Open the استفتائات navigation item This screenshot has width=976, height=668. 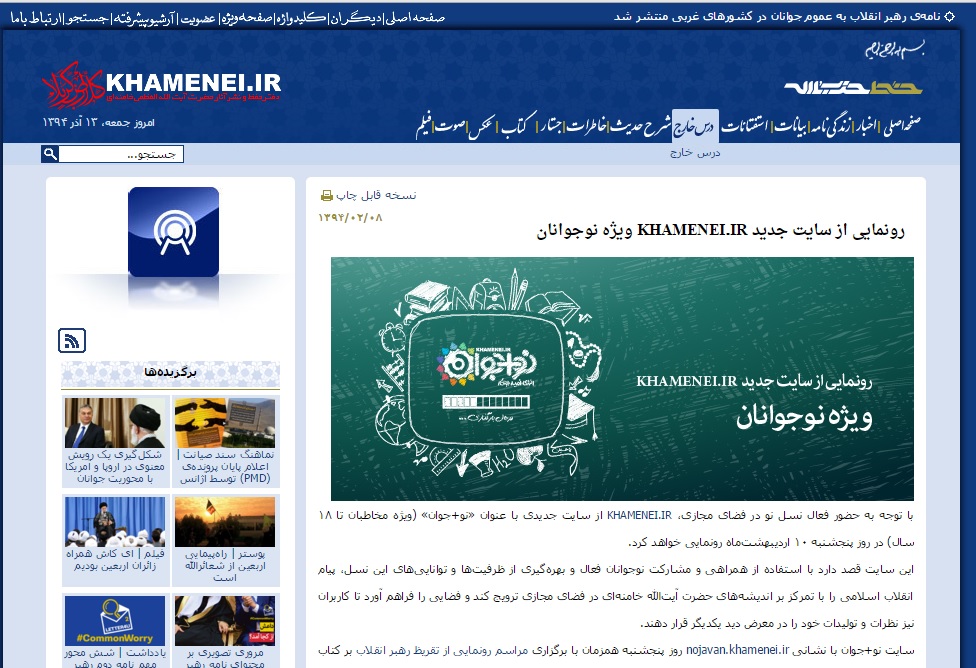[744, 126]
